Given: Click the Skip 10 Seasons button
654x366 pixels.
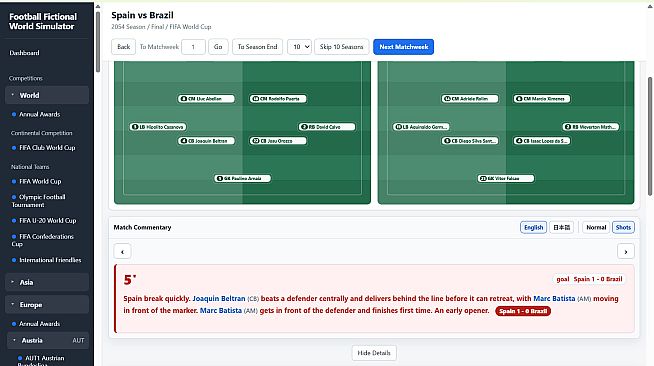Looking at the screenshot, I should 342,47.
